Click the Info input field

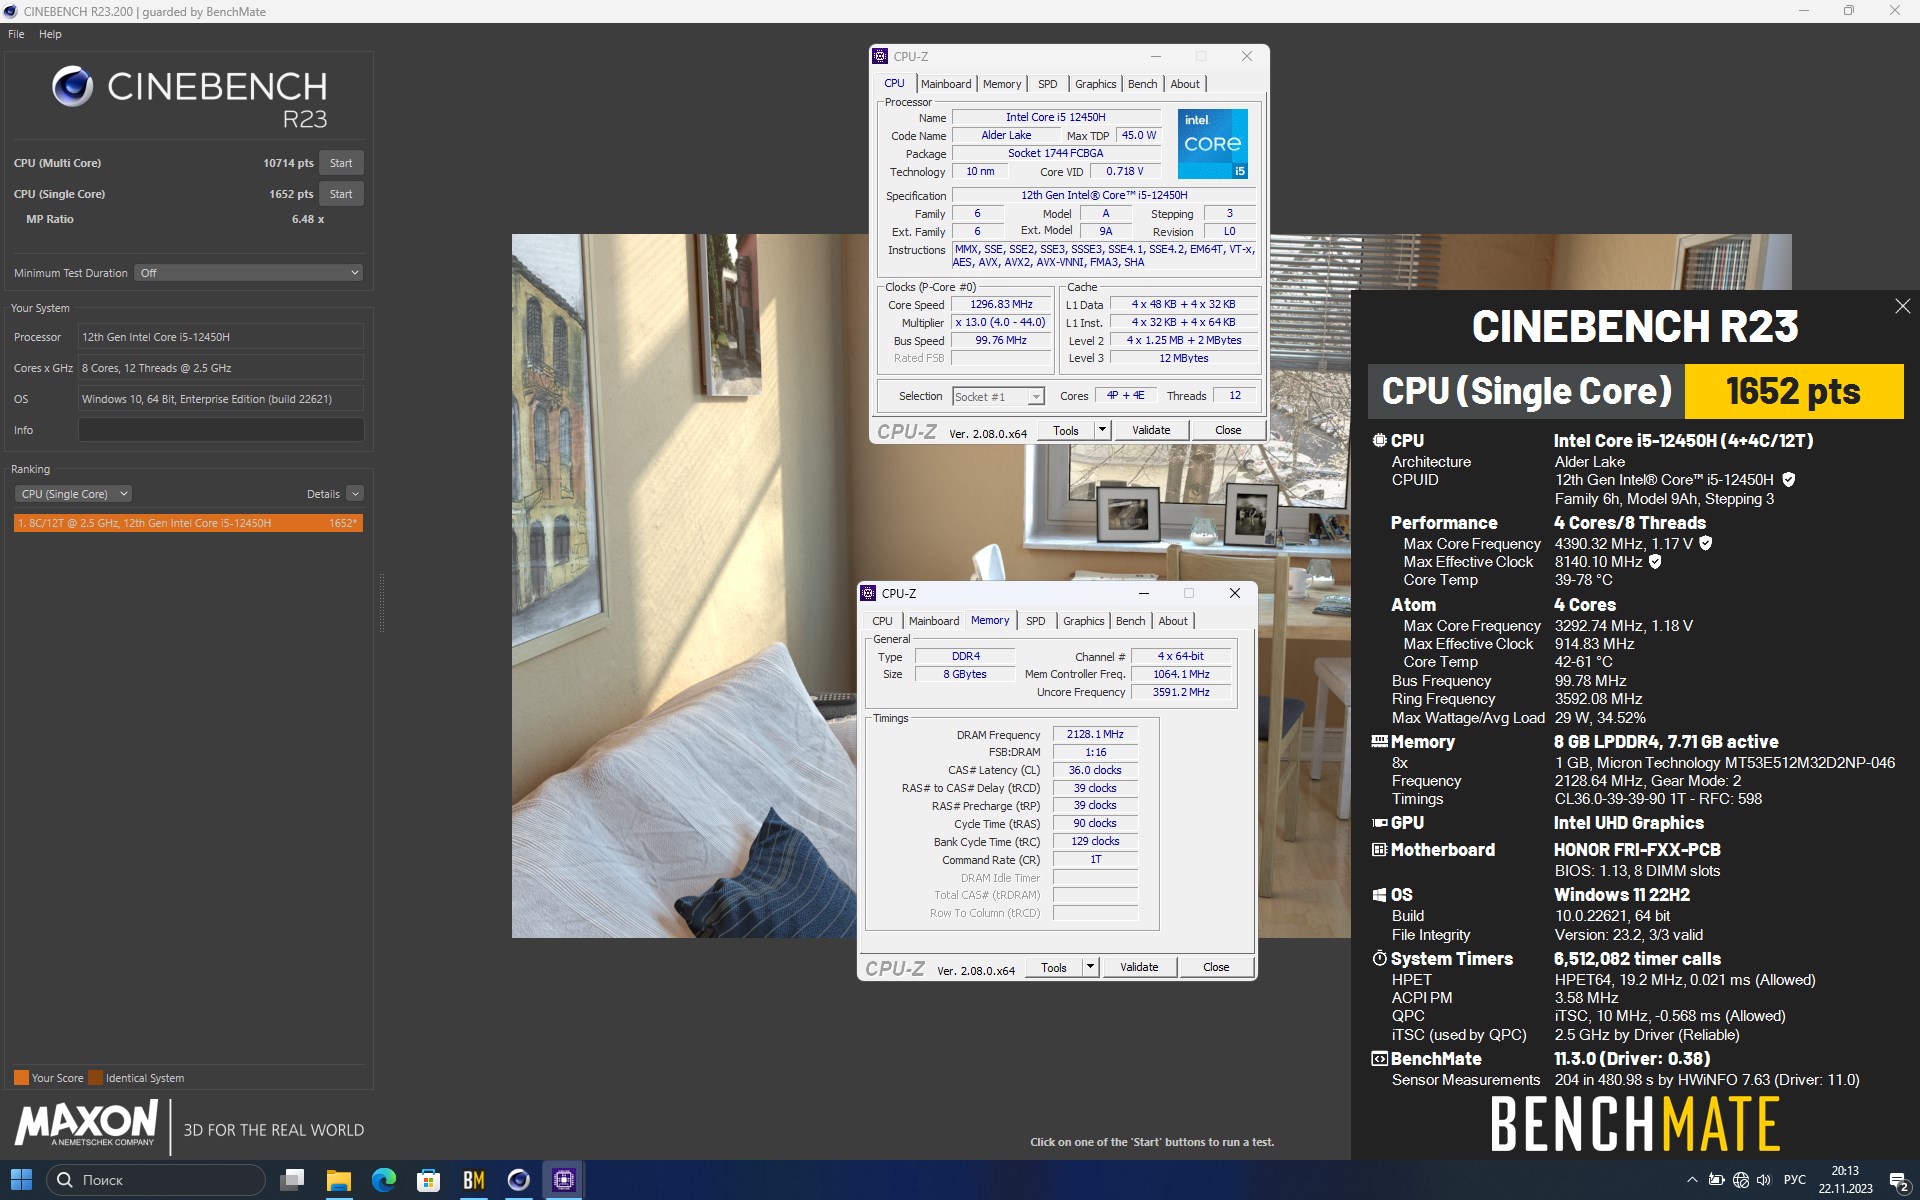(221, 430)
